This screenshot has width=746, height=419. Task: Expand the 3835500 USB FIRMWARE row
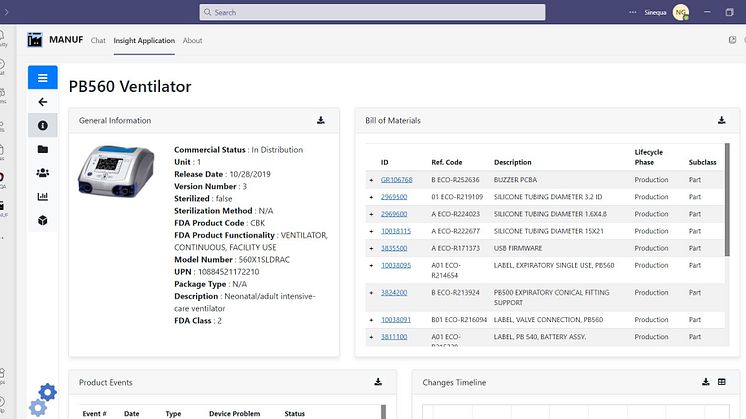371,247
